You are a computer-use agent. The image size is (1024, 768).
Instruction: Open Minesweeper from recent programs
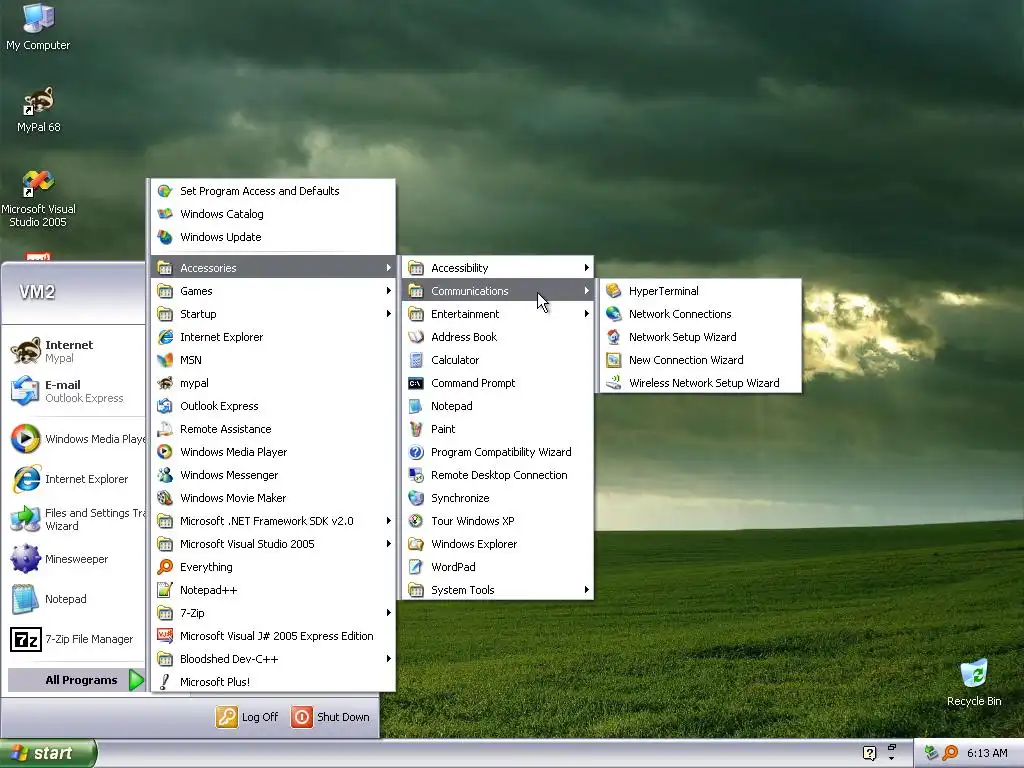75,559
